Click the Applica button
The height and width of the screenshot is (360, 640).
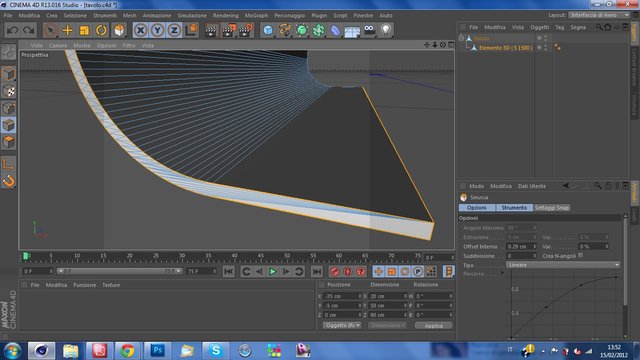(433, 326)
